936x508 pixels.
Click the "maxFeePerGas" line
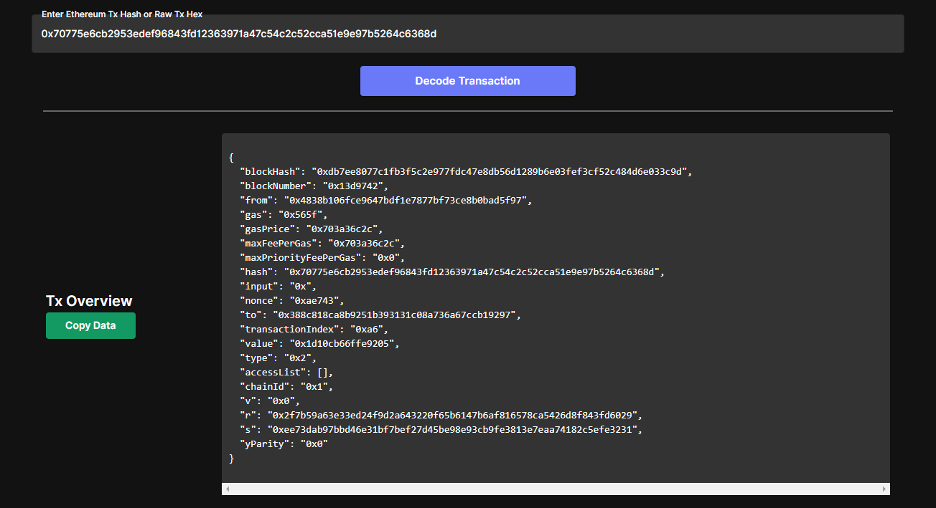click(x=322, y=244)
